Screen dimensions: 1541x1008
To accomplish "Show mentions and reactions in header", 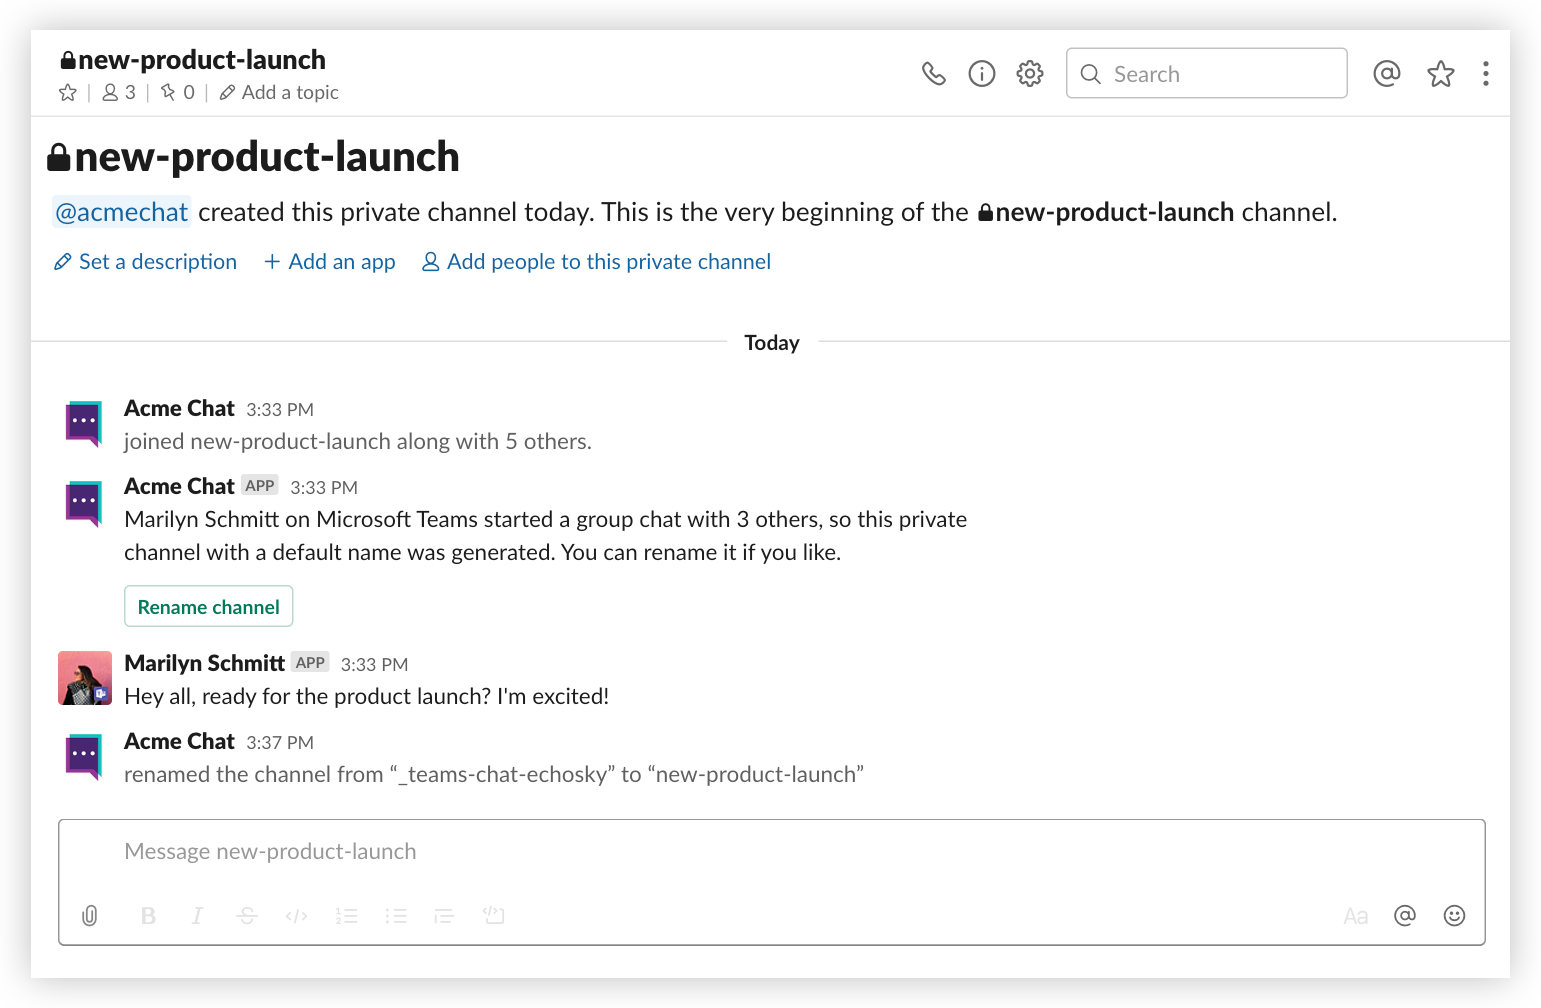I will click(x=1386, y=74).
